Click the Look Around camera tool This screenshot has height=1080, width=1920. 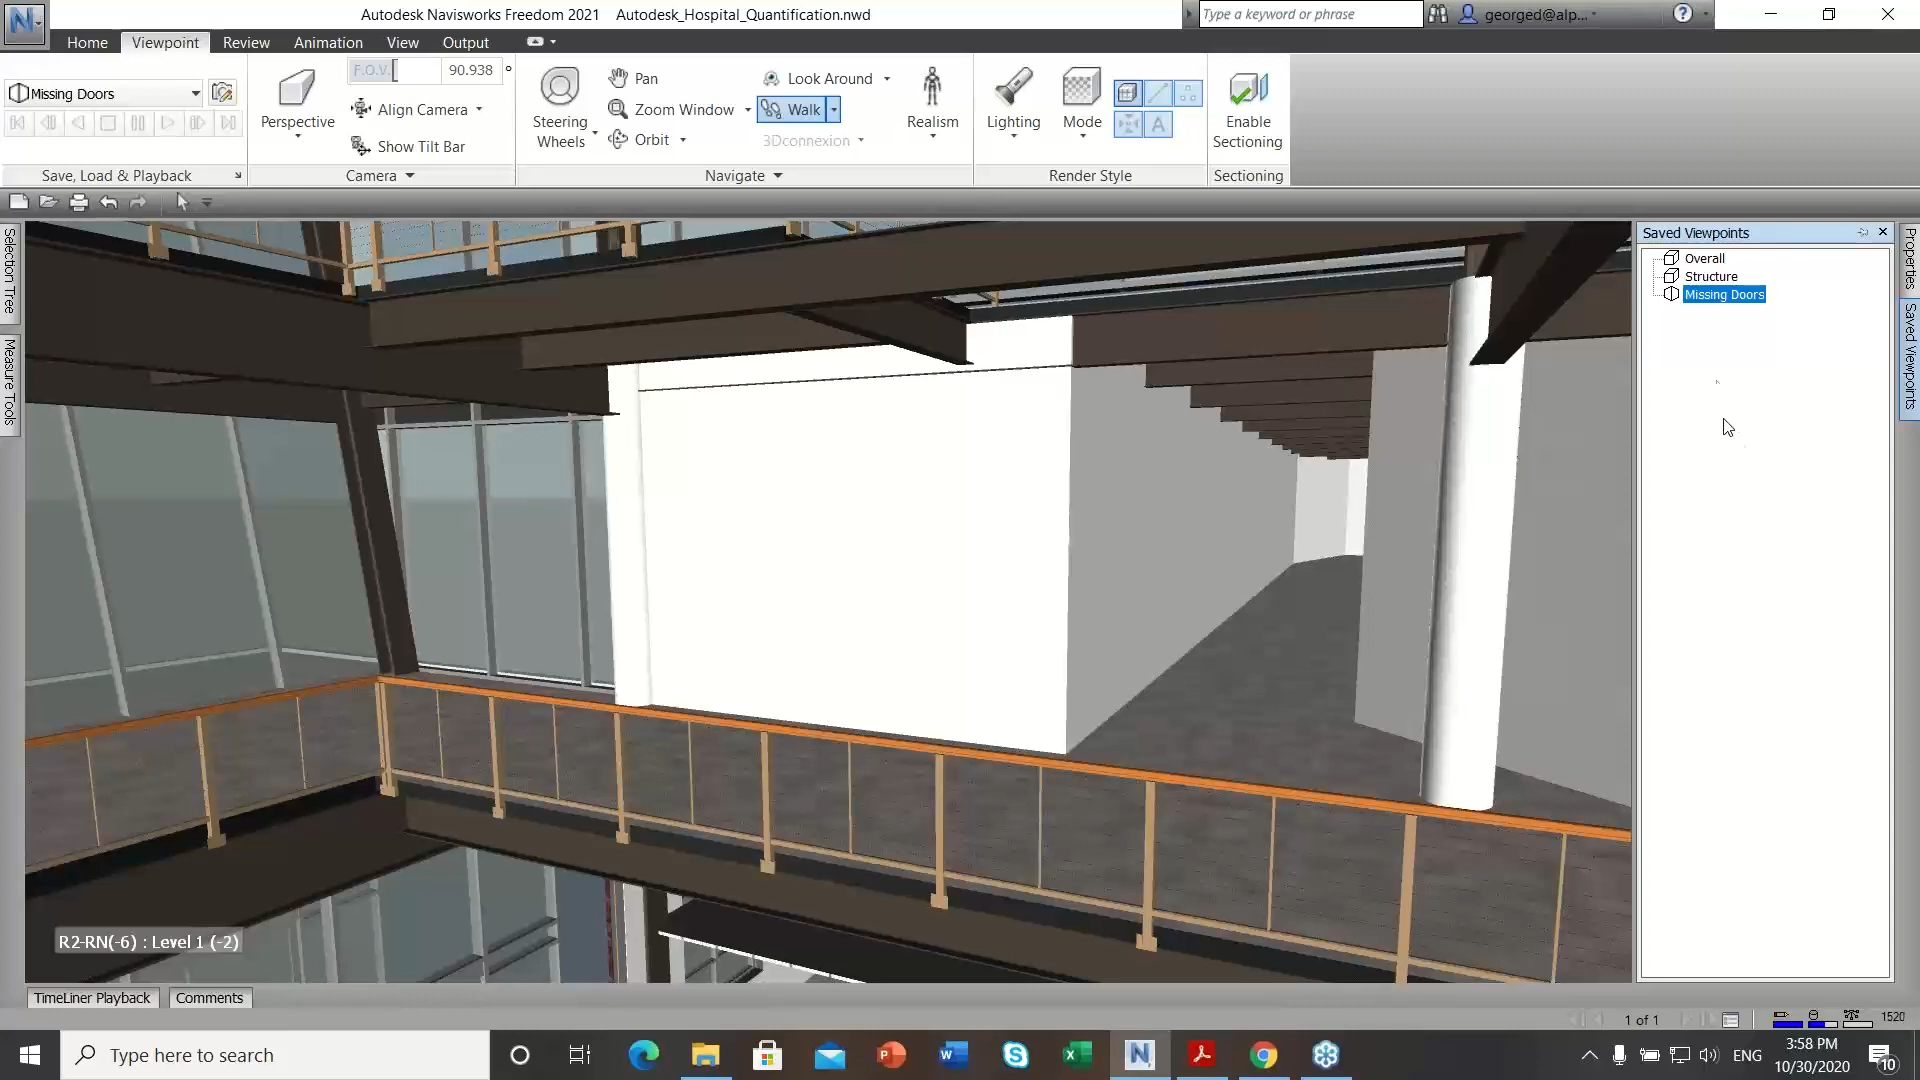[x=815, y=78]
